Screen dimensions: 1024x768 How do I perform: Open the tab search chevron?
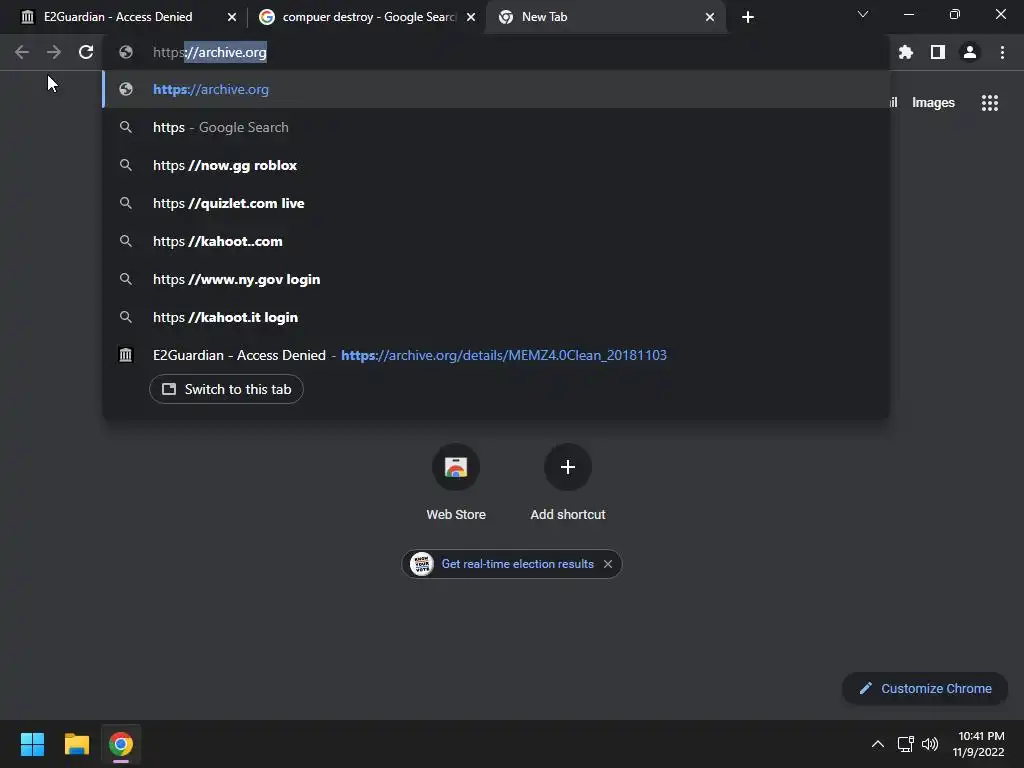pyautogui.click(x=863, y=14)
